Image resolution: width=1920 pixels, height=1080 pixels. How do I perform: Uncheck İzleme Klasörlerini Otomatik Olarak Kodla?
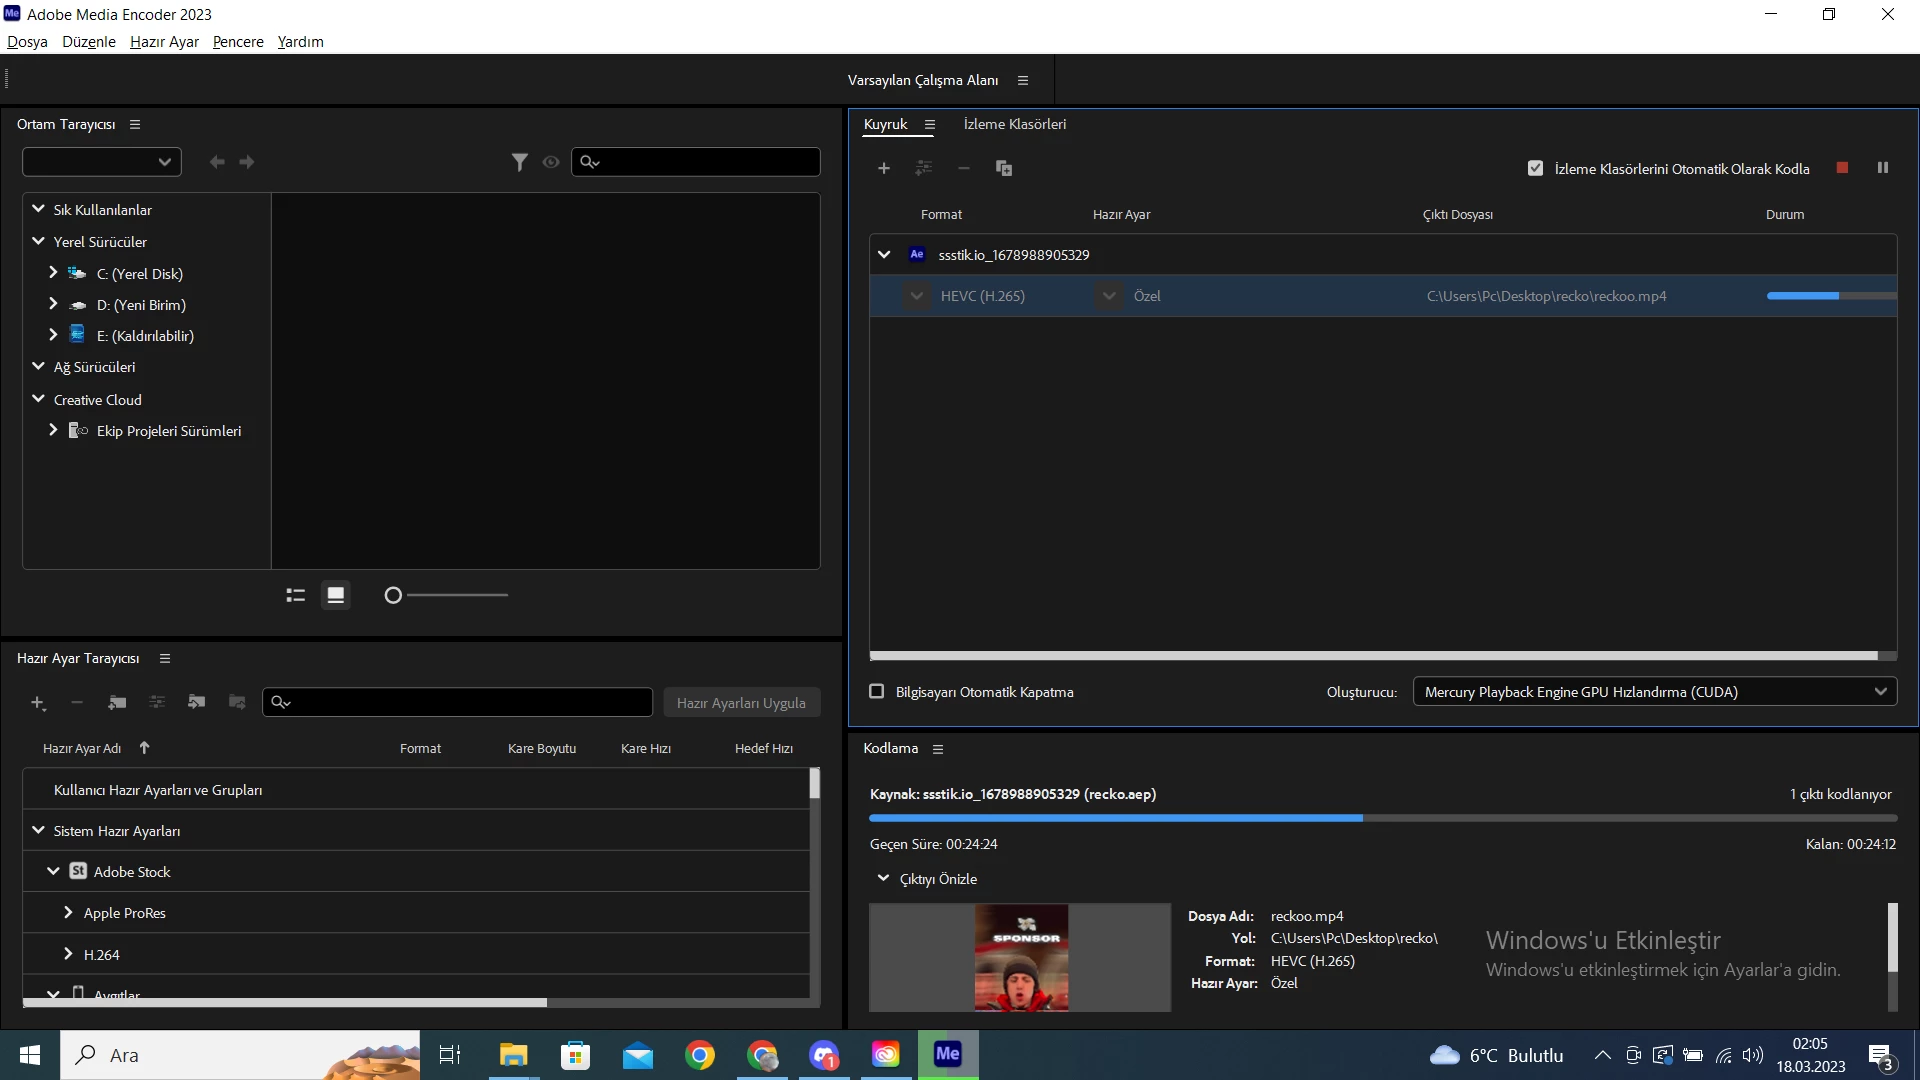click(1536, 168)
